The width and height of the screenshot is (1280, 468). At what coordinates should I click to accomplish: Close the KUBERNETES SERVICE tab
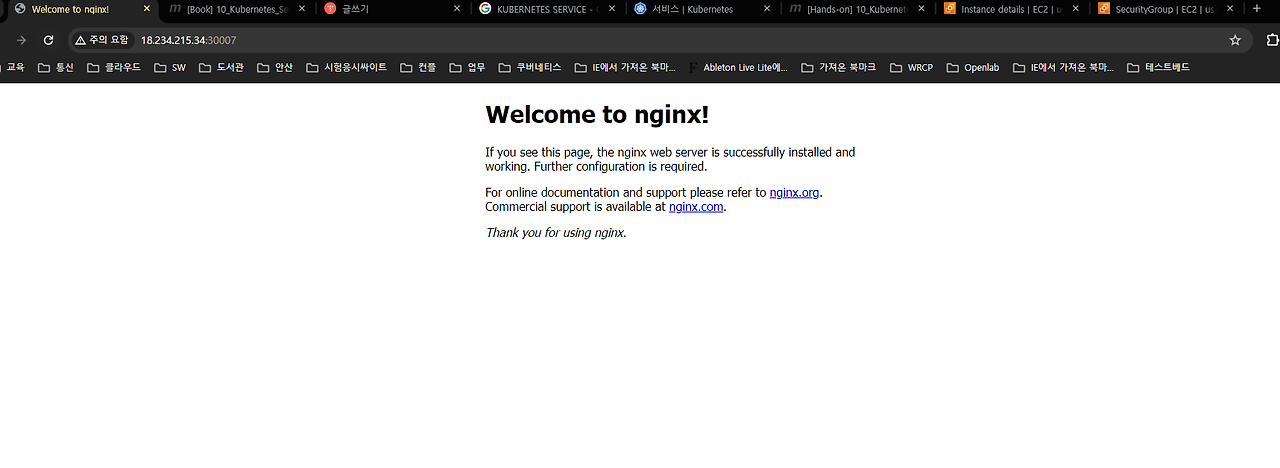point(612,9)
